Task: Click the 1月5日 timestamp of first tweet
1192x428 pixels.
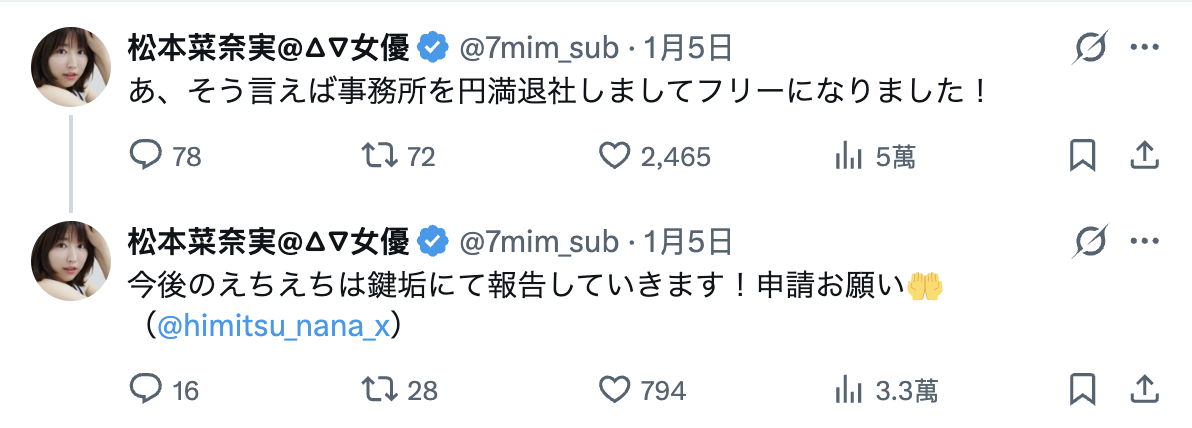Action: pyautogui.click(x=691, y=47)
